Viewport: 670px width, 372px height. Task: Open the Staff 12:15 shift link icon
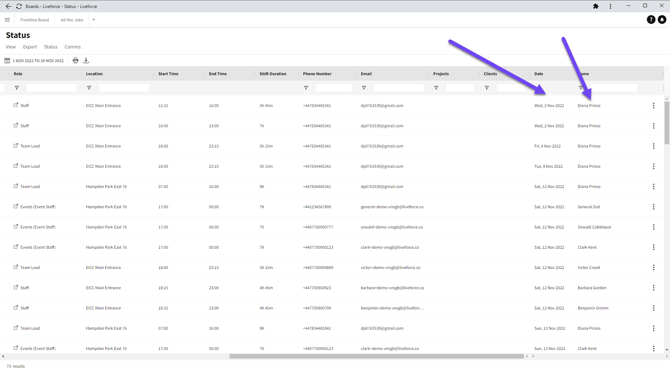click(16, 105)
